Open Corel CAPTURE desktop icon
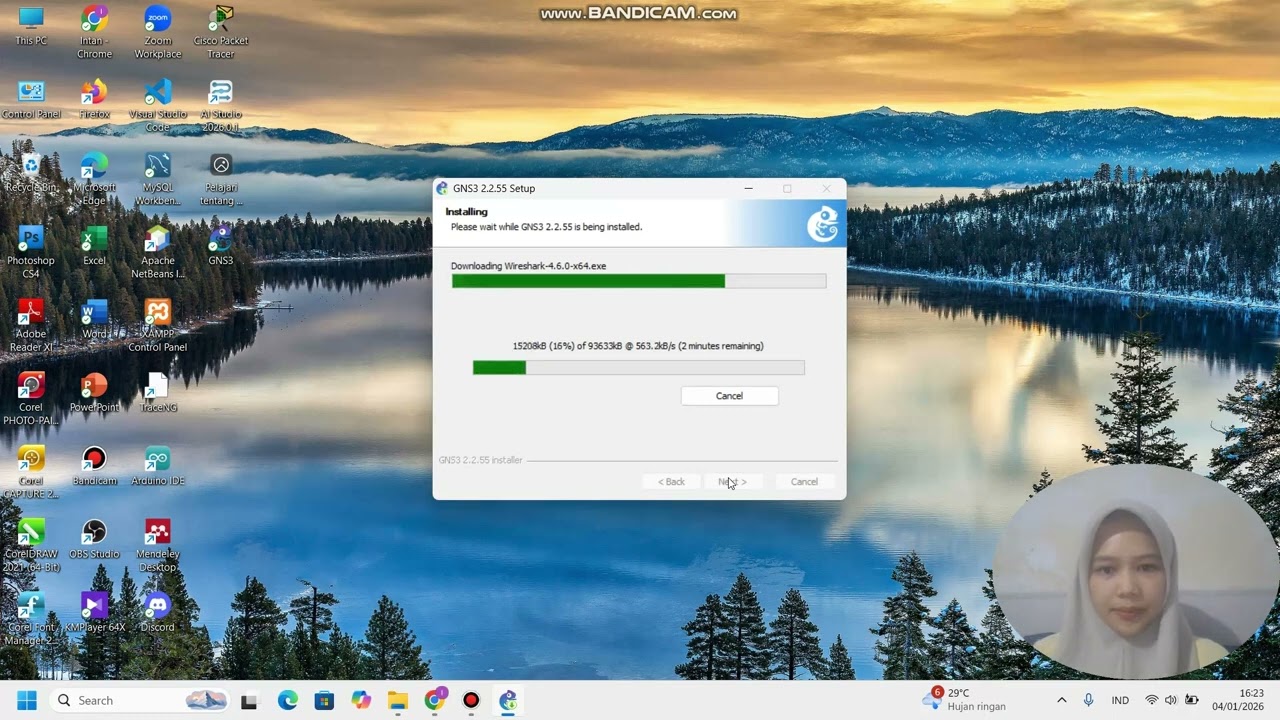 click(31, 472)
